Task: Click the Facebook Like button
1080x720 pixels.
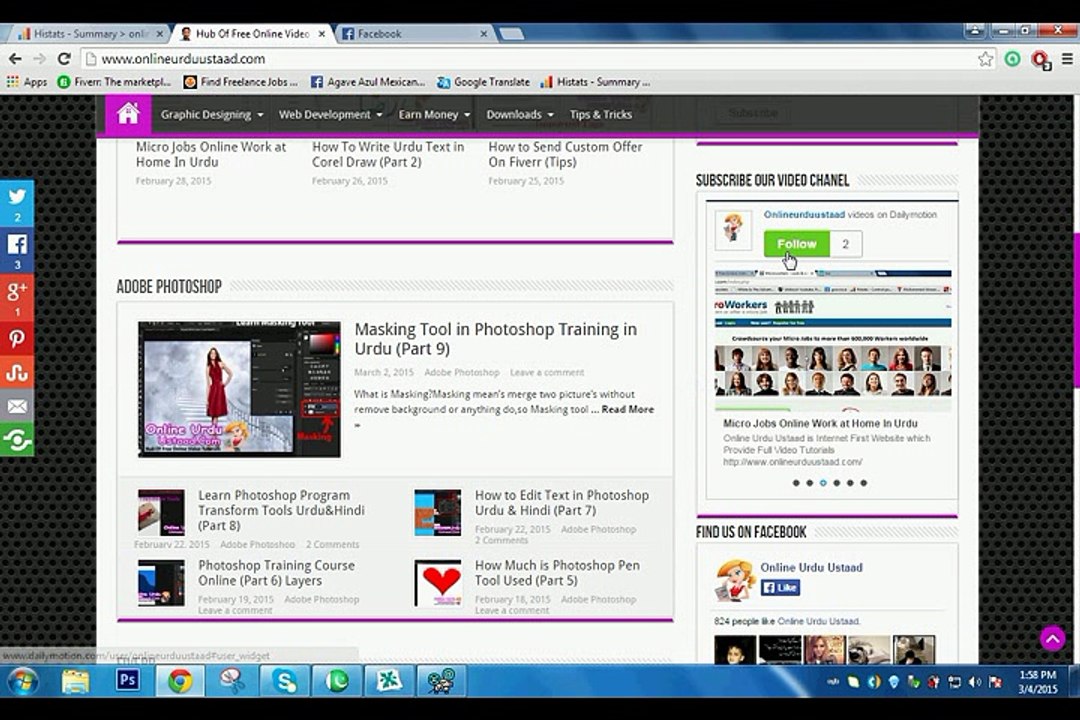Action: (780, 588)
